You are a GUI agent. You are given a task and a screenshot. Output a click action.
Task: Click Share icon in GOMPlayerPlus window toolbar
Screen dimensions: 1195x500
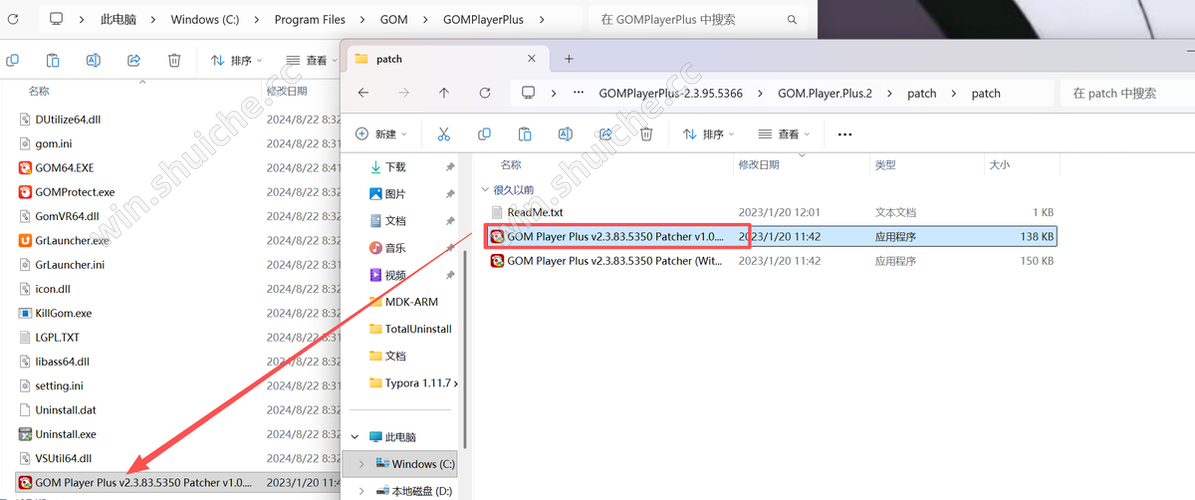coord(134,60)
